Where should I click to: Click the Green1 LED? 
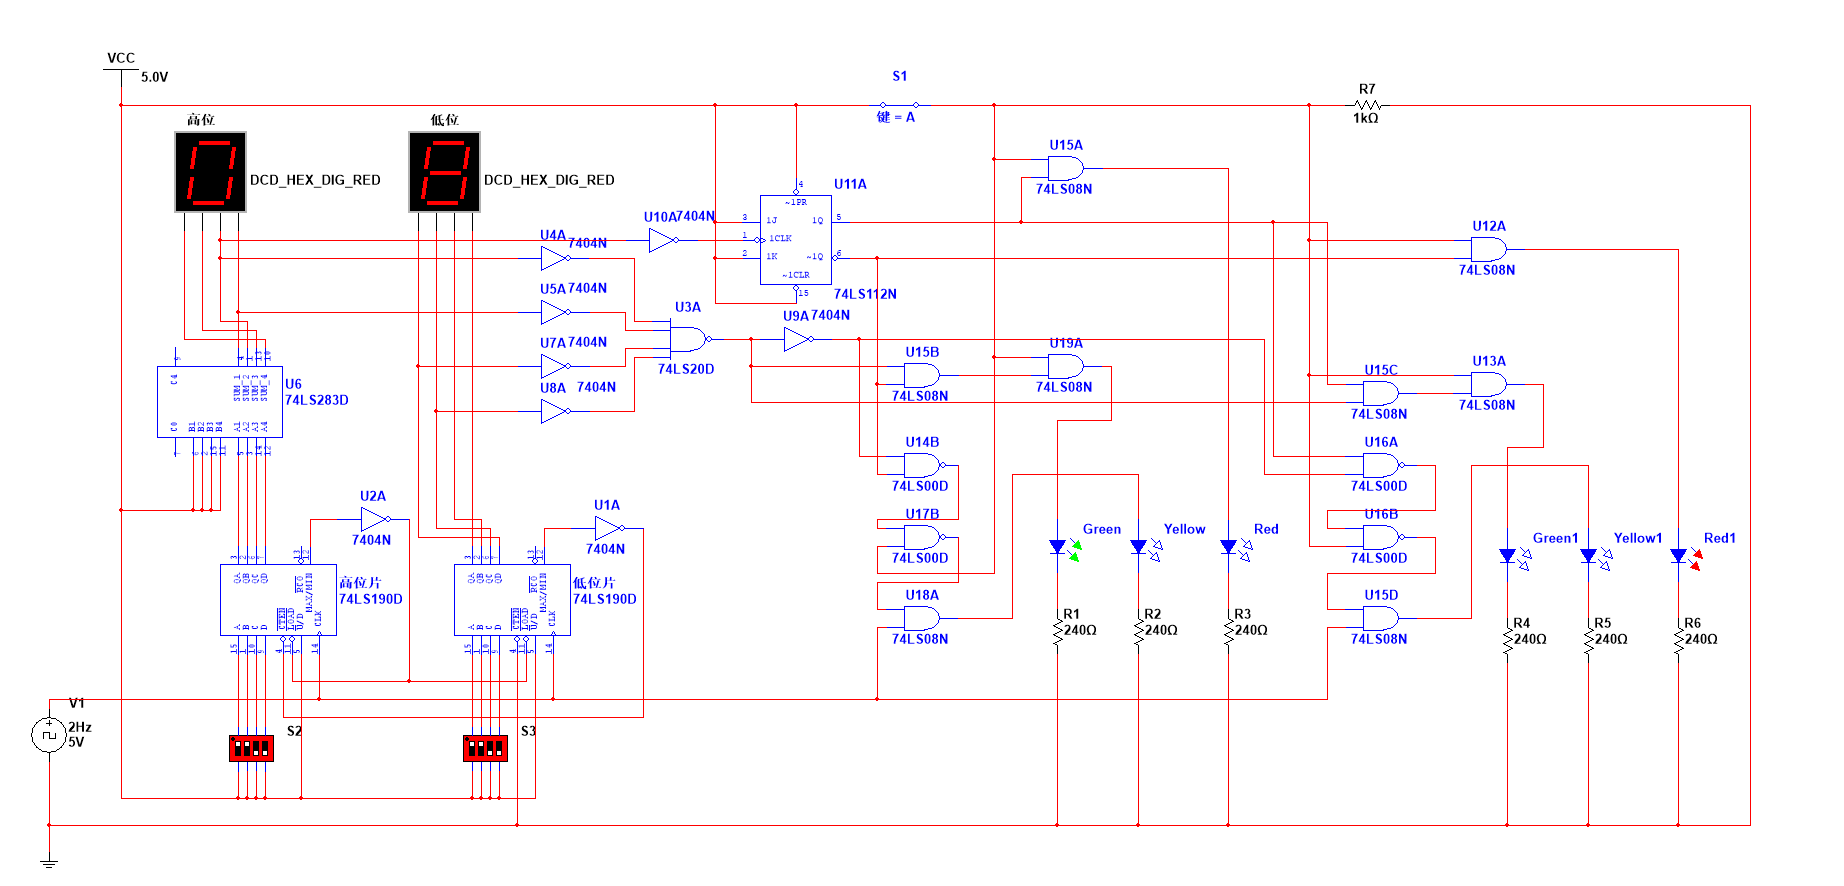[x=1516, y=556]
